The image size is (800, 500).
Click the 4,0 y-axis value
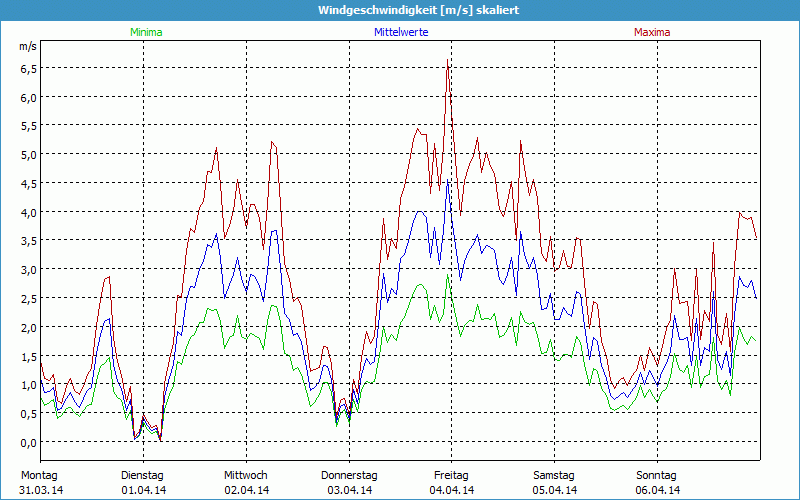pyautogui.click(x=28, y=212)
